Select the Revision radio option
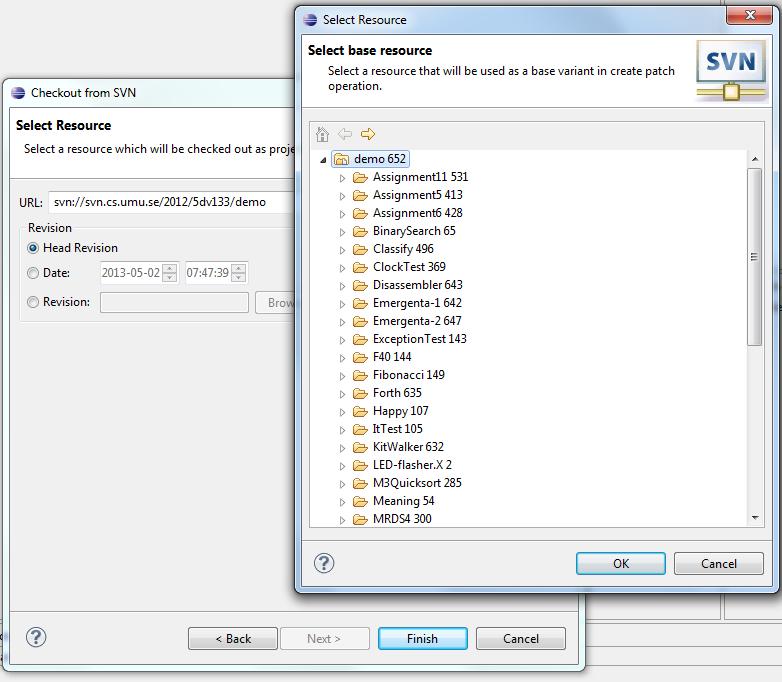 click(x=33, y=302)
